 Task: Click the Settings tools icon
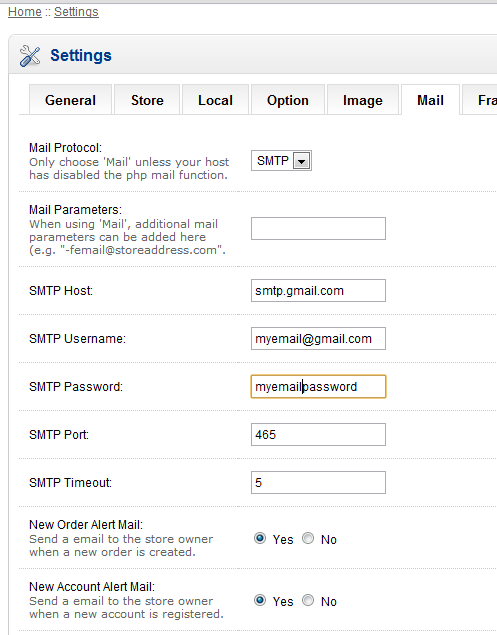(30, 56)
